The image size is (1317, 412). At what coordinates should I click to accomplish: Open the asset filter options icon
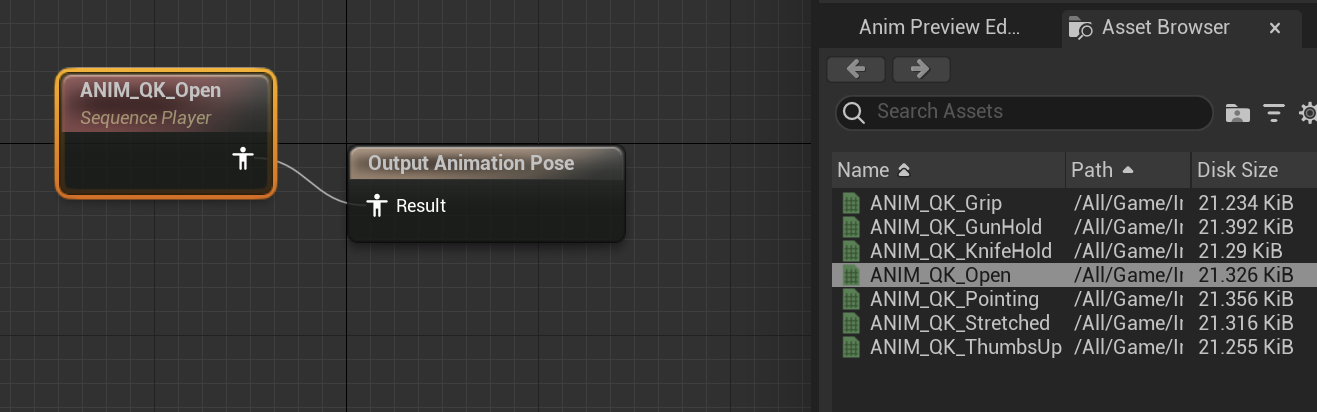pyautogui.click(x=1273, y=113)
